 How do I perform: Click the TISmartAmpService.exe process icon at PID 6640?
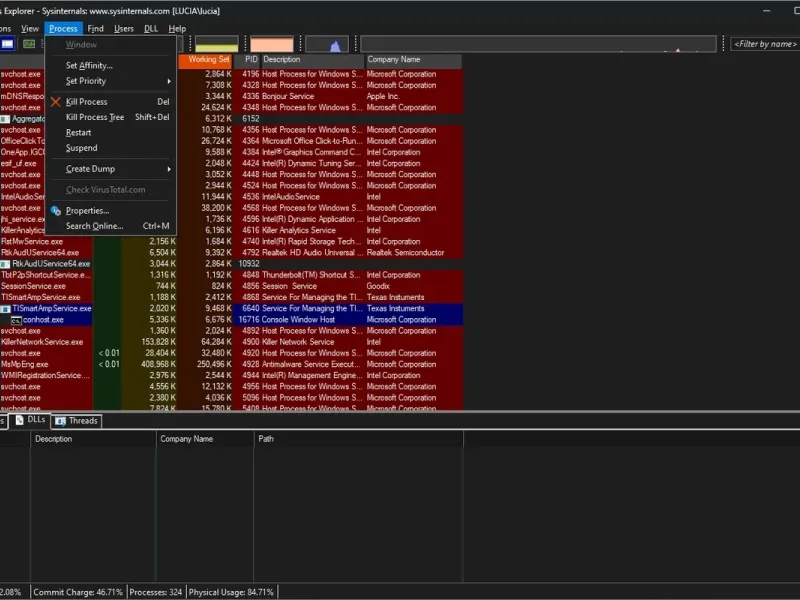pos(6,309)
